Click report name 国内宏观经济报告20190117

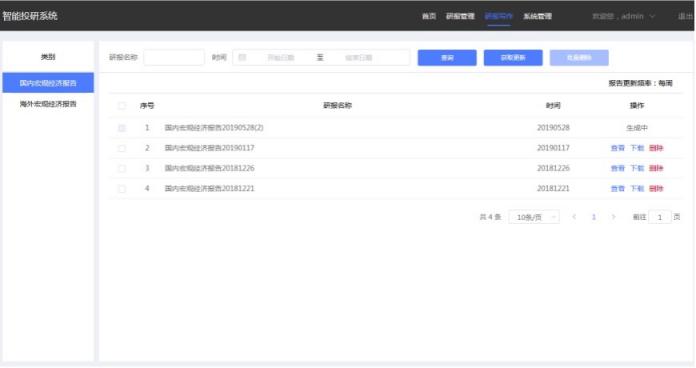click(x=210, y=148)
